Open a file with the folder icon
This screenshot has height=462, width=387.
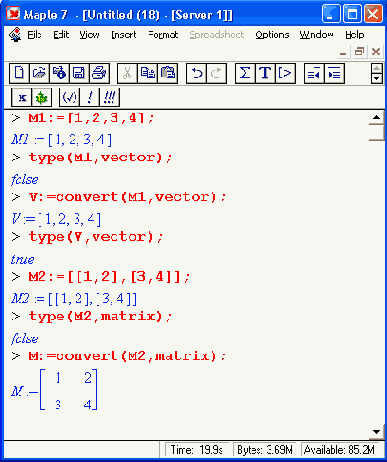coord(39,73)
